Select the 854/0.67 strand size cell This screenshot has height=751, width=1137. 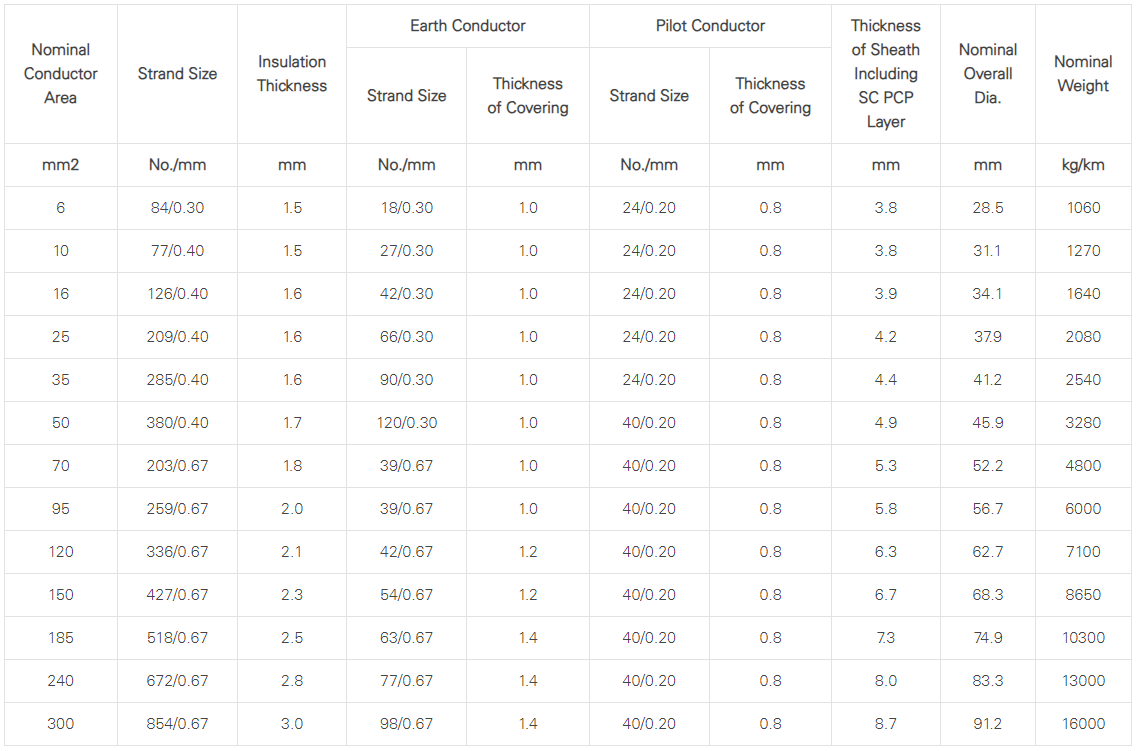tap(177, 723)
